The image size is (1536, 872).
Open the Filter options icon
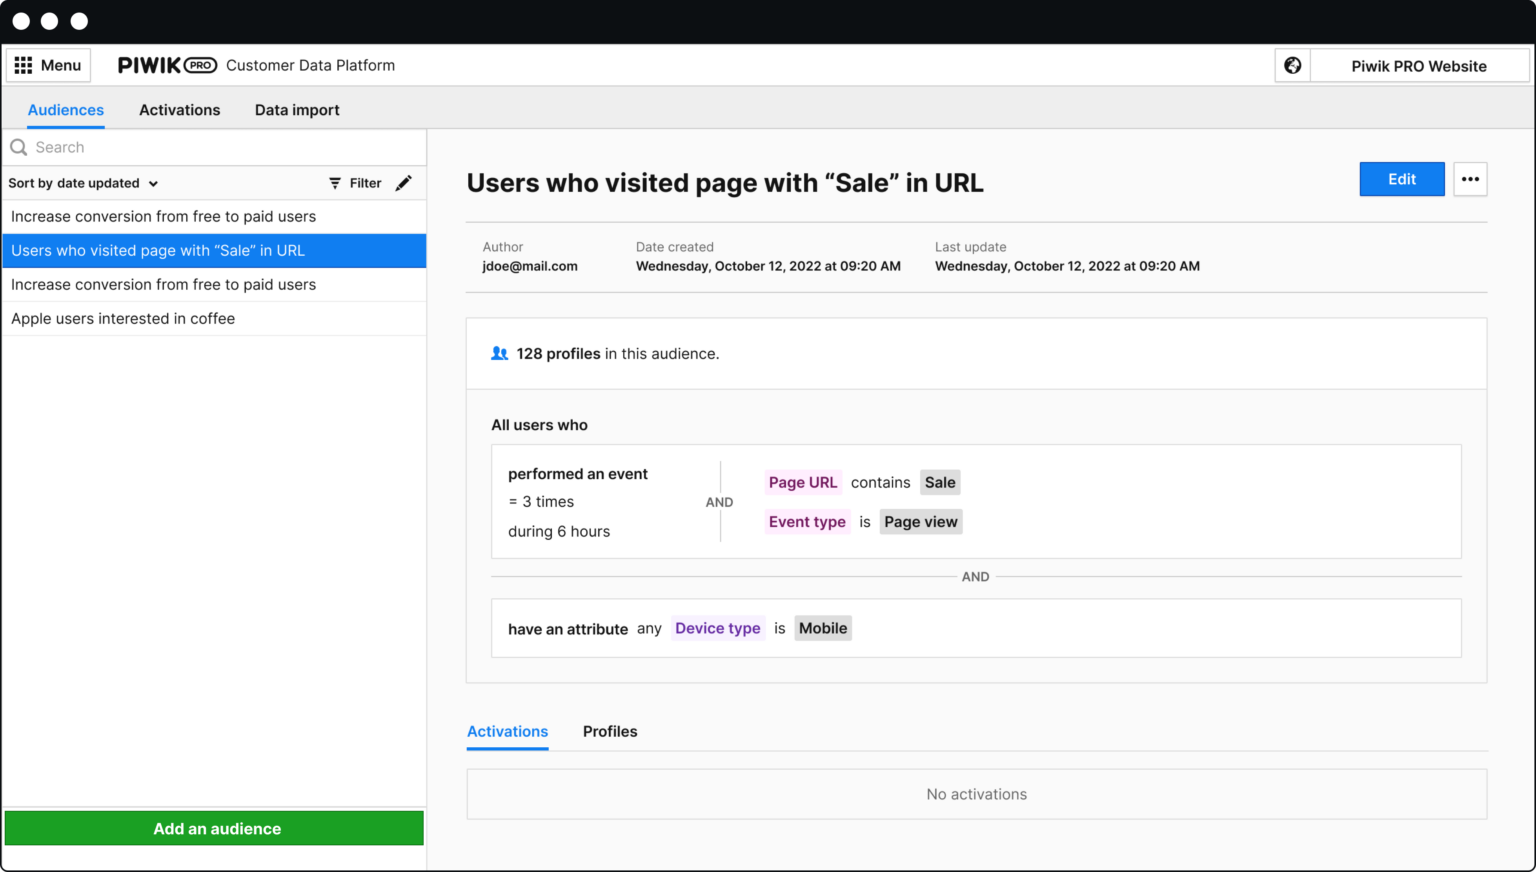335,183
